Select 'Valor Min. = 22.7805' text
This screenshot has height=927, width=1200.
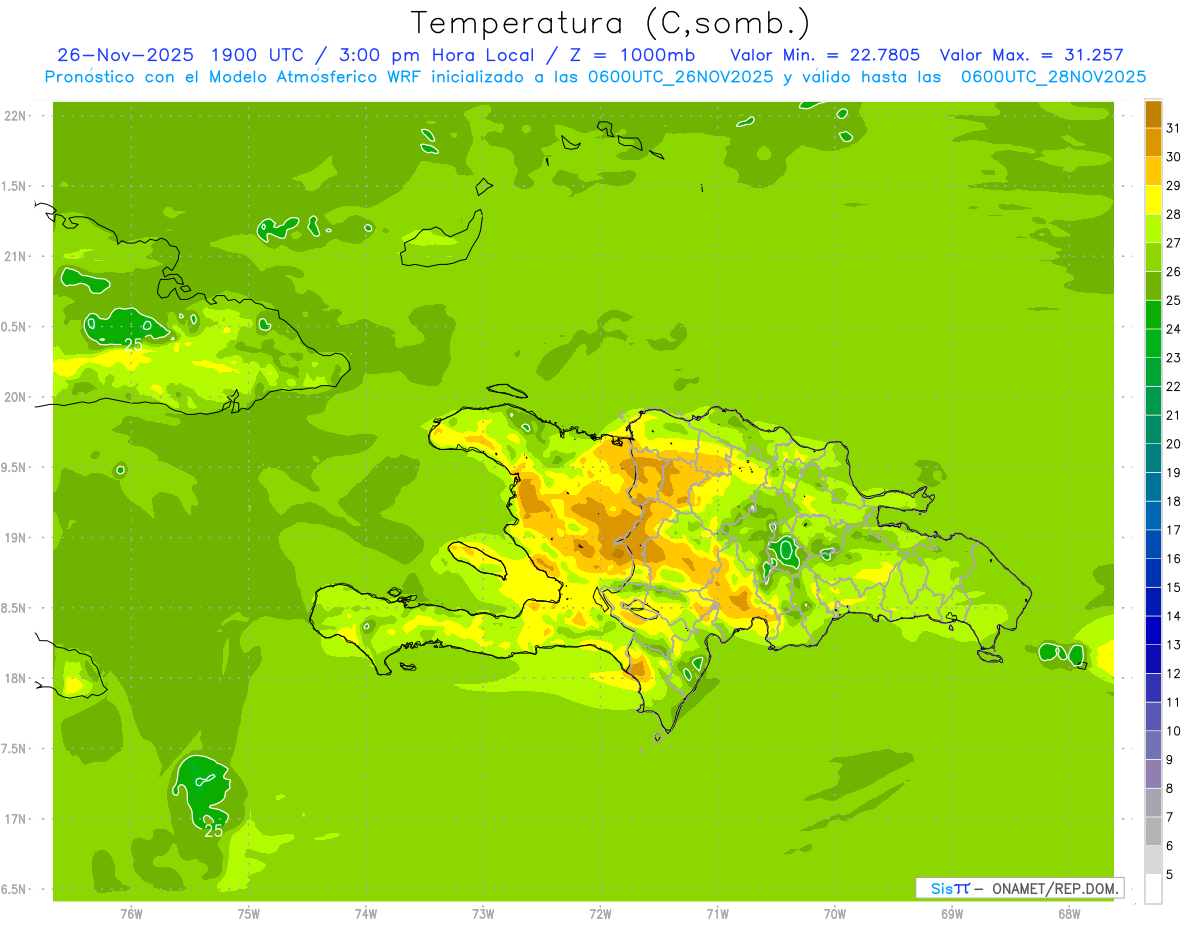[825, 55]
